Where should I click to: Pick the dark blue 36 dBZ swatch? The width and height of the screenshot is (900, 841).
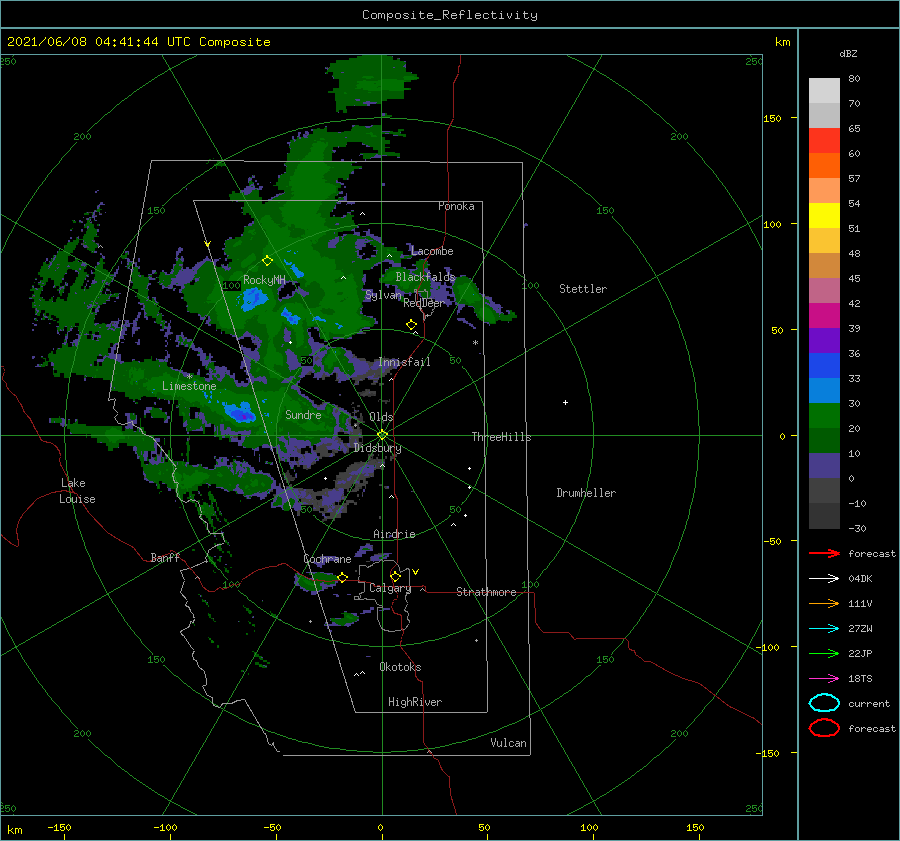(x=824, y=365)
